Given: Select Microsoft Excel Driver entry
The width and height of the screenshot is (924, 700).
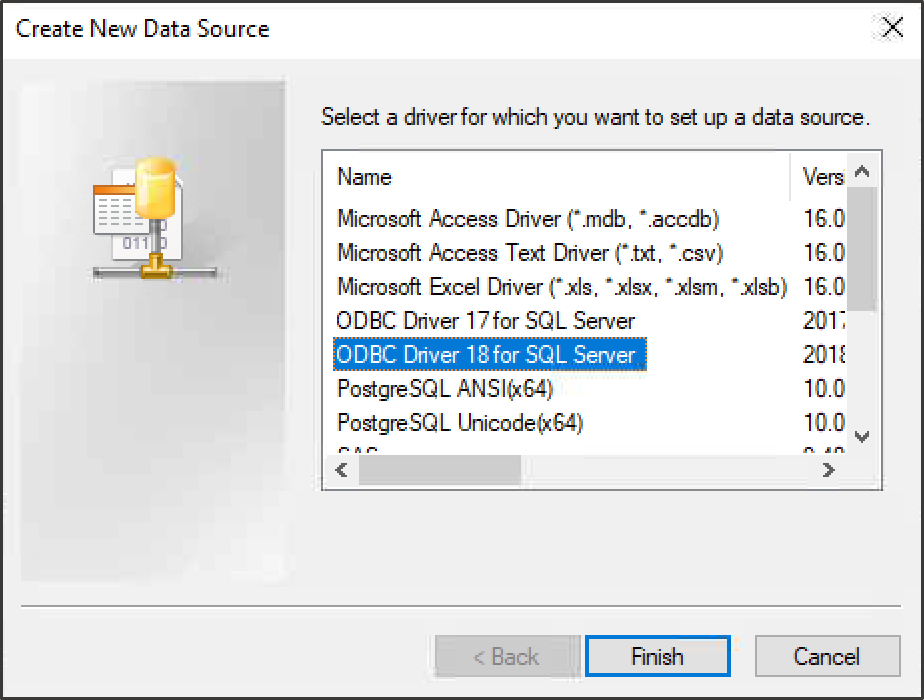Looking at the screenshot, I should [562, 287].
